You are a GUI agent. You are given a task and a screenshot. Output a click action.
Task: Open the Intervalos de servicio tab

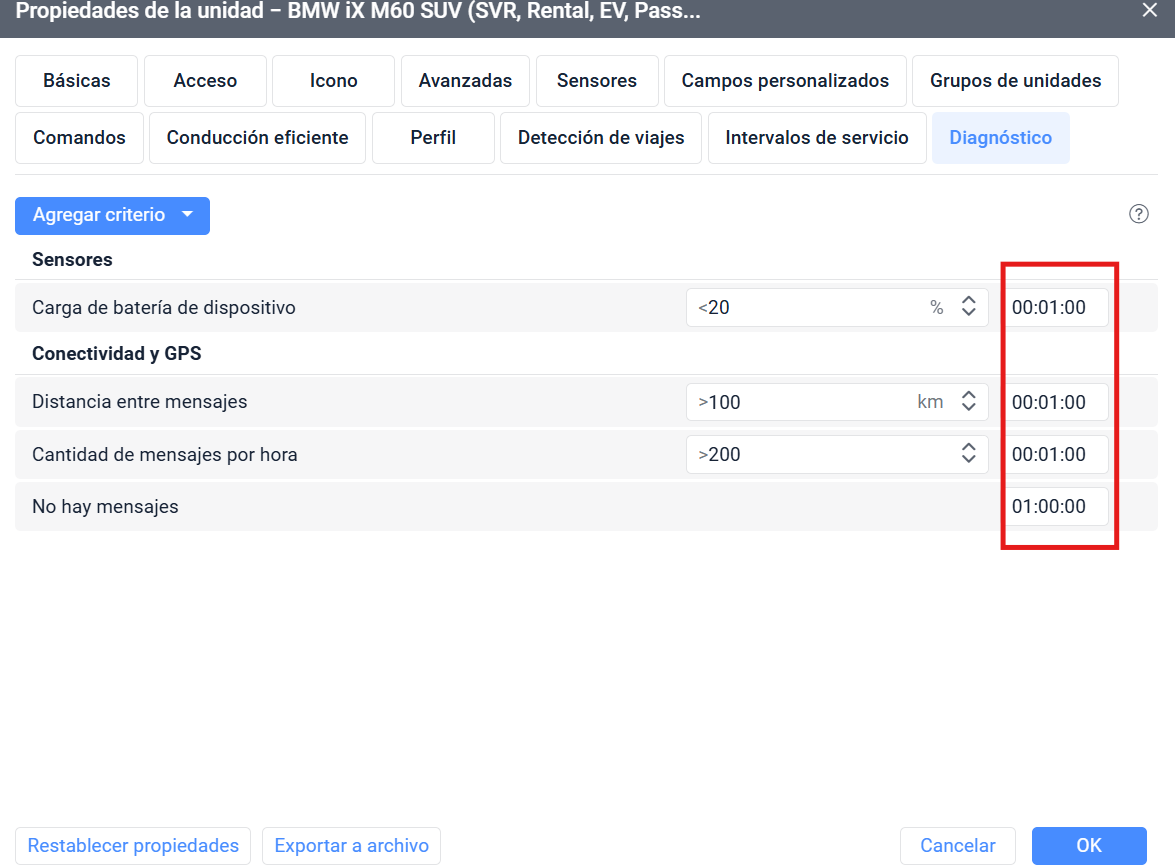pyautogui.click(x=817, y=138)
